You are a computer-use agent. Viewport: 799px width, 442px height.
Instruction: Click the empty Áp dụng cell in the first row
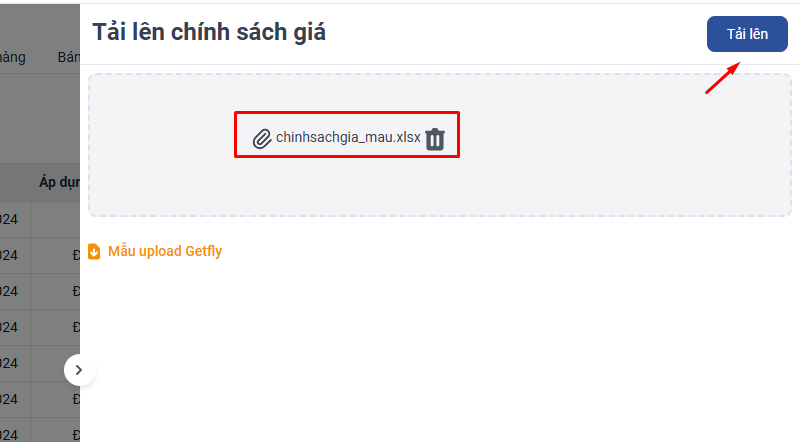coord(55,219)
